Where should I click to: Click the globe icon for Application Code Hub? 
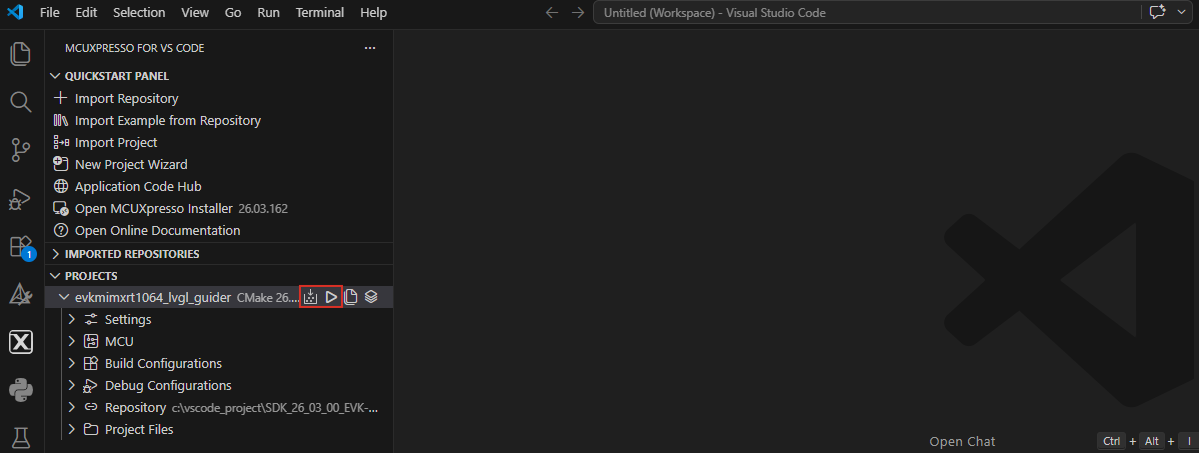point(61,187)
